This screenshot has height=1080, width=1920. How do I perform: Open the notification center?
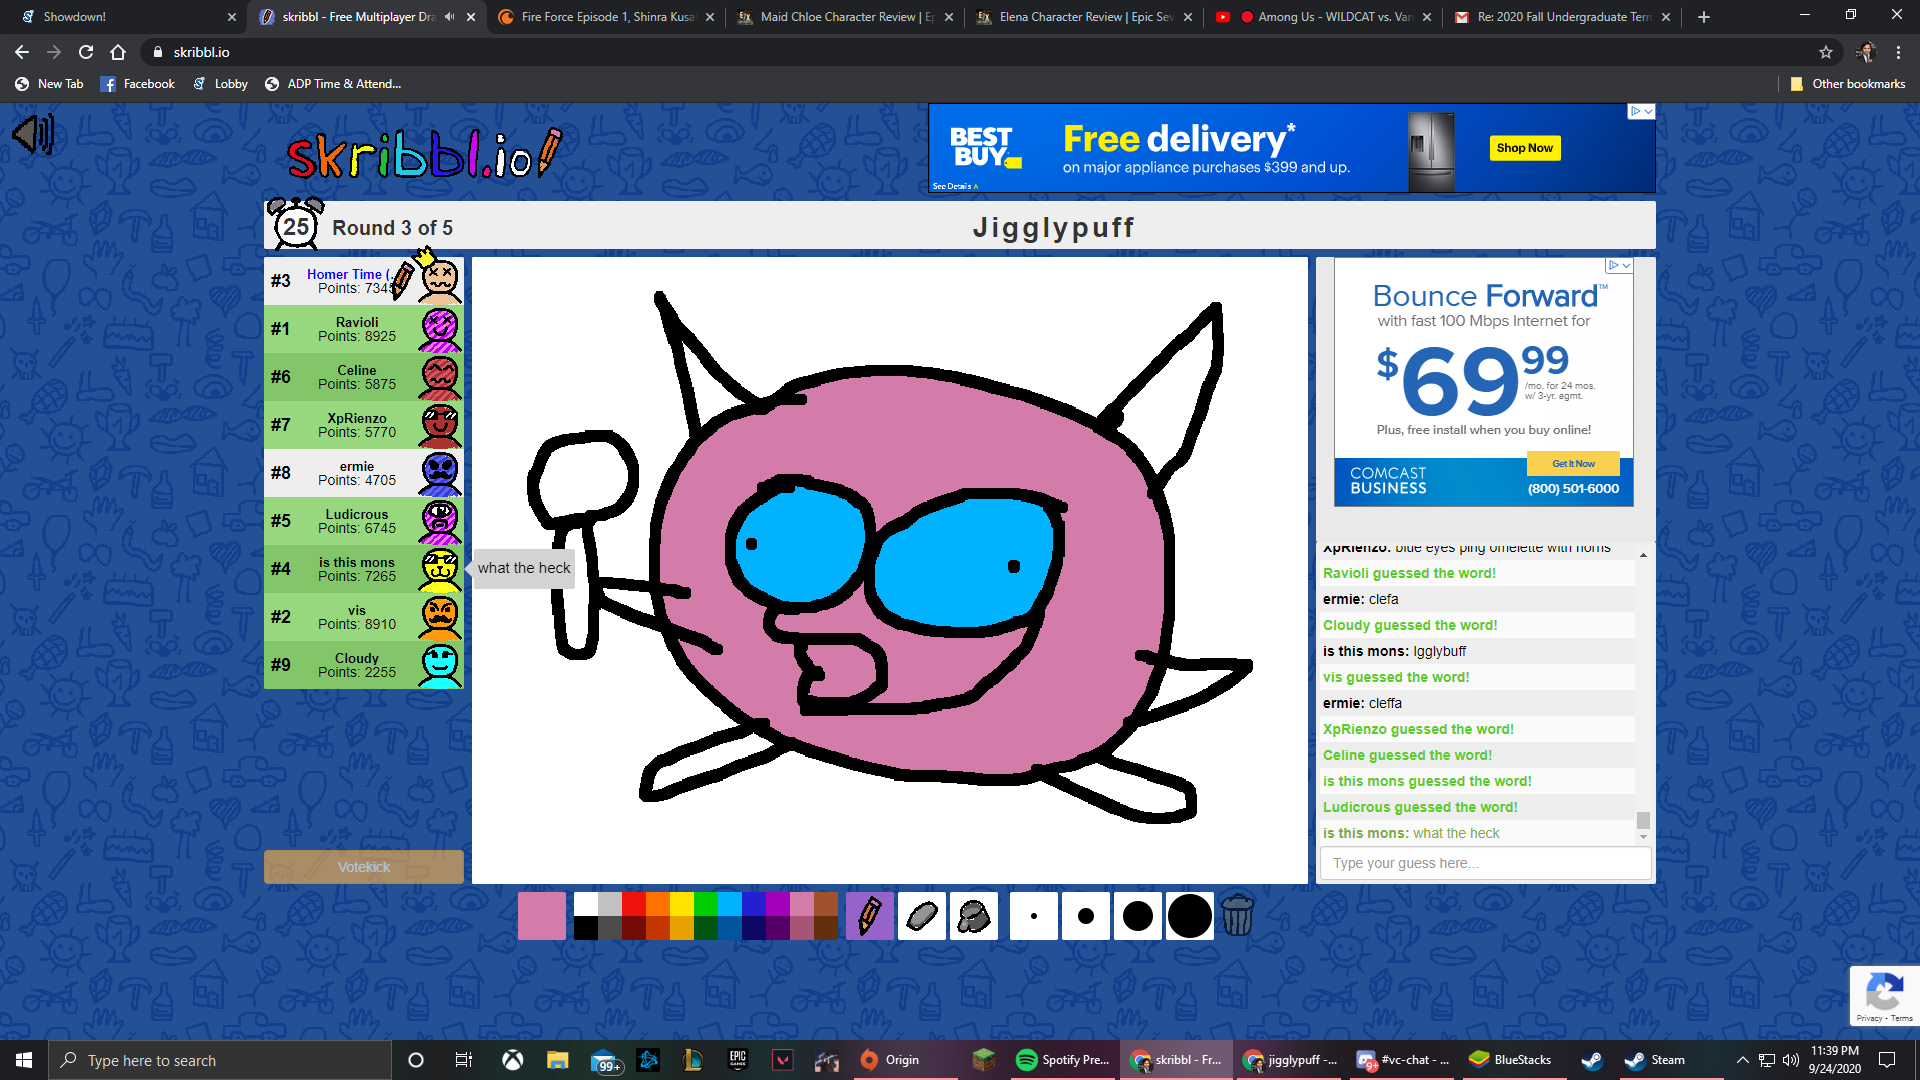pyautogui.click(x=1887, y=1060)
